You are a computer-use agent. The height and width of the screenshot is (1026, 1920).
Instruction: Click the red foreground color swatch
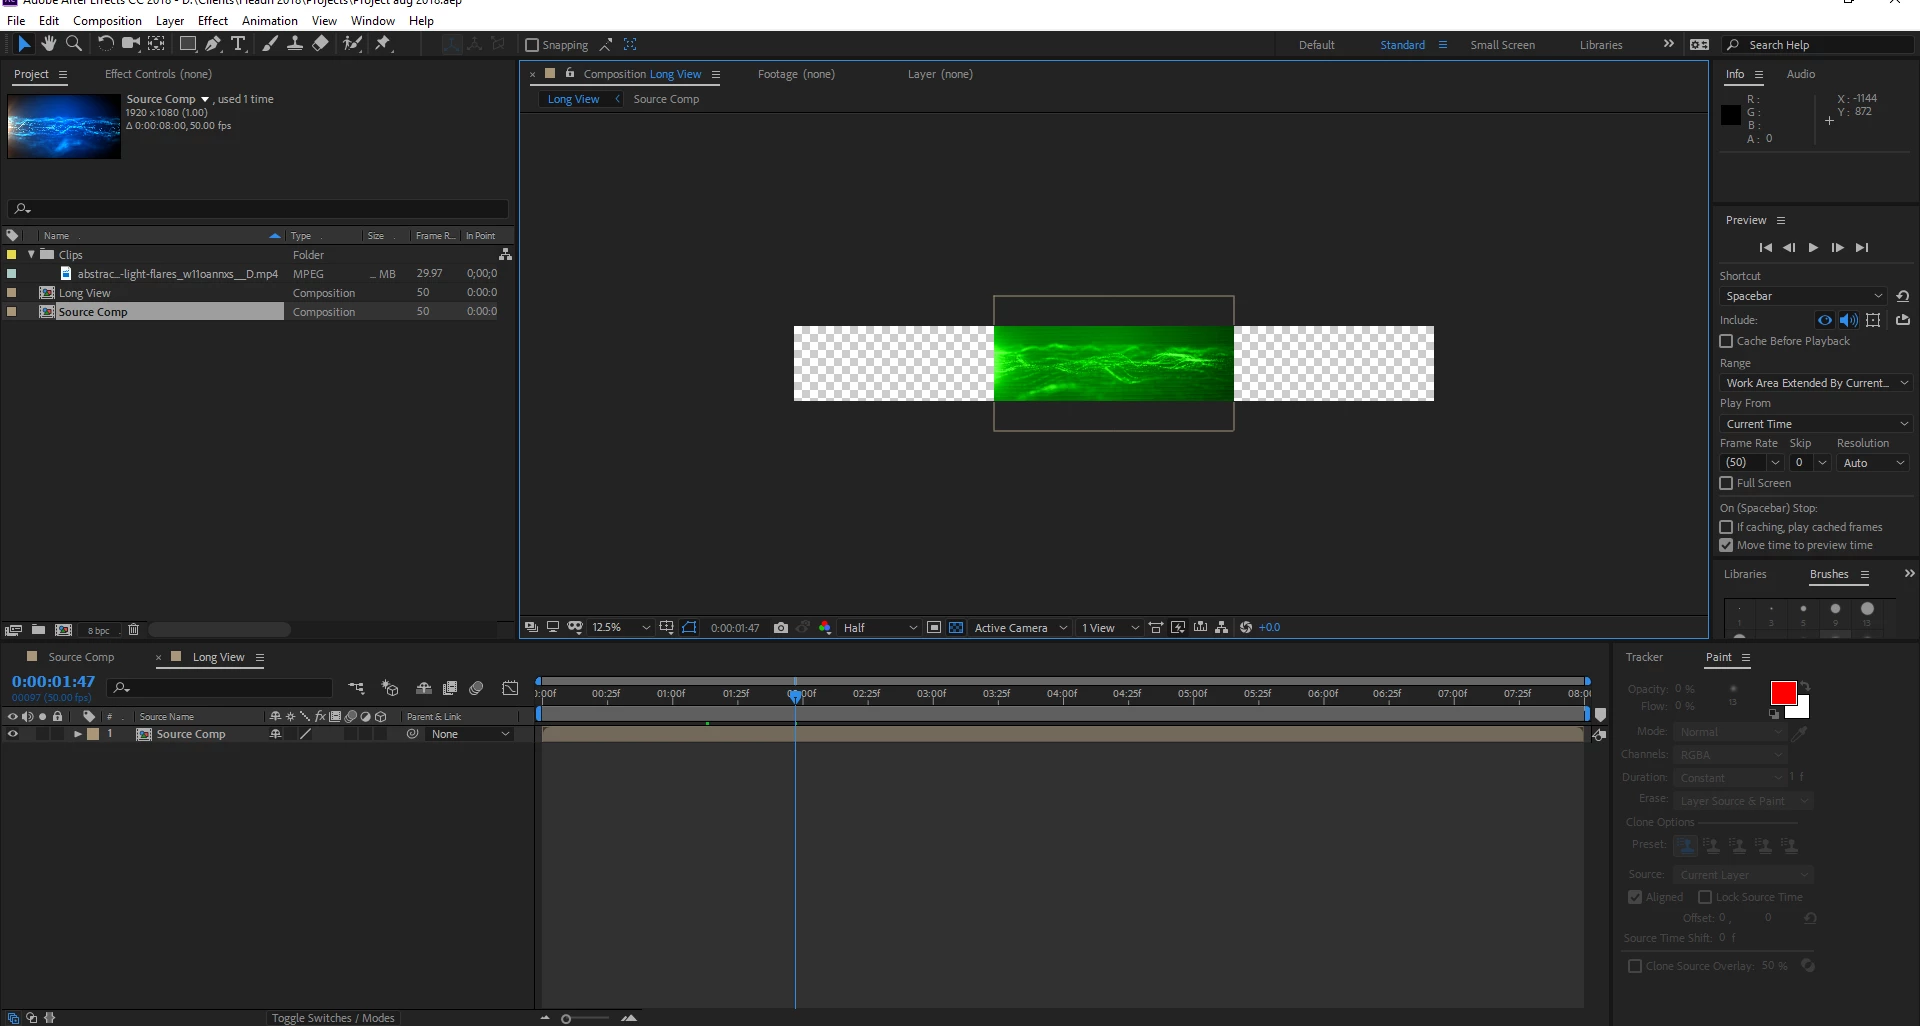click(x=1783, y=693)
